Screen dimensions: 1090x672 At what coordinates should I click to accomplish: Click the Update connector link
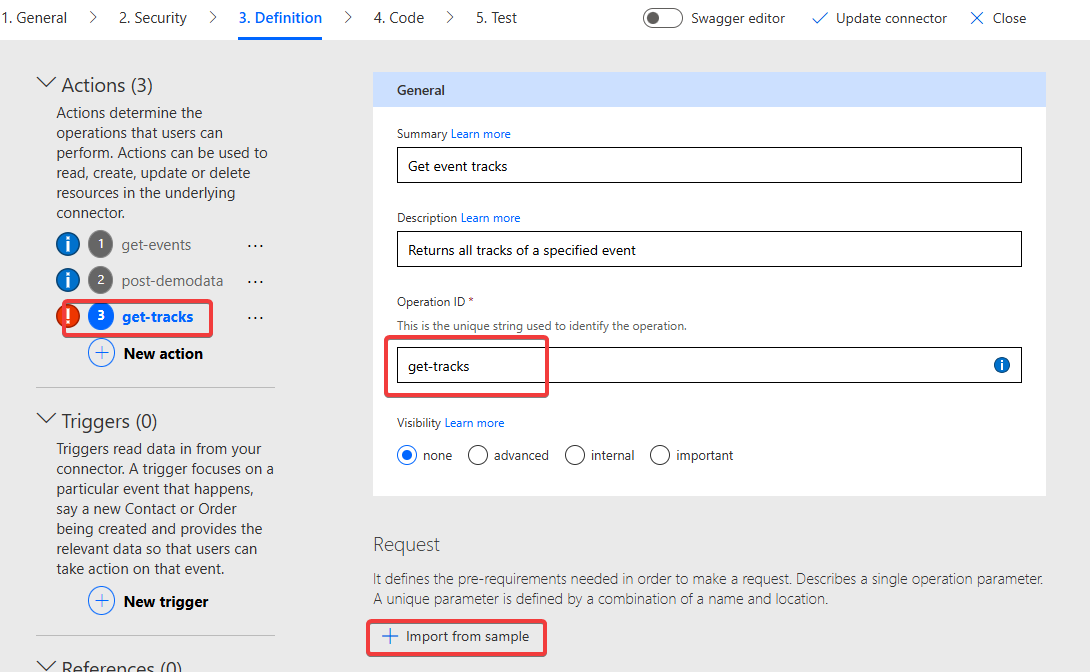[x=879, y=17]
